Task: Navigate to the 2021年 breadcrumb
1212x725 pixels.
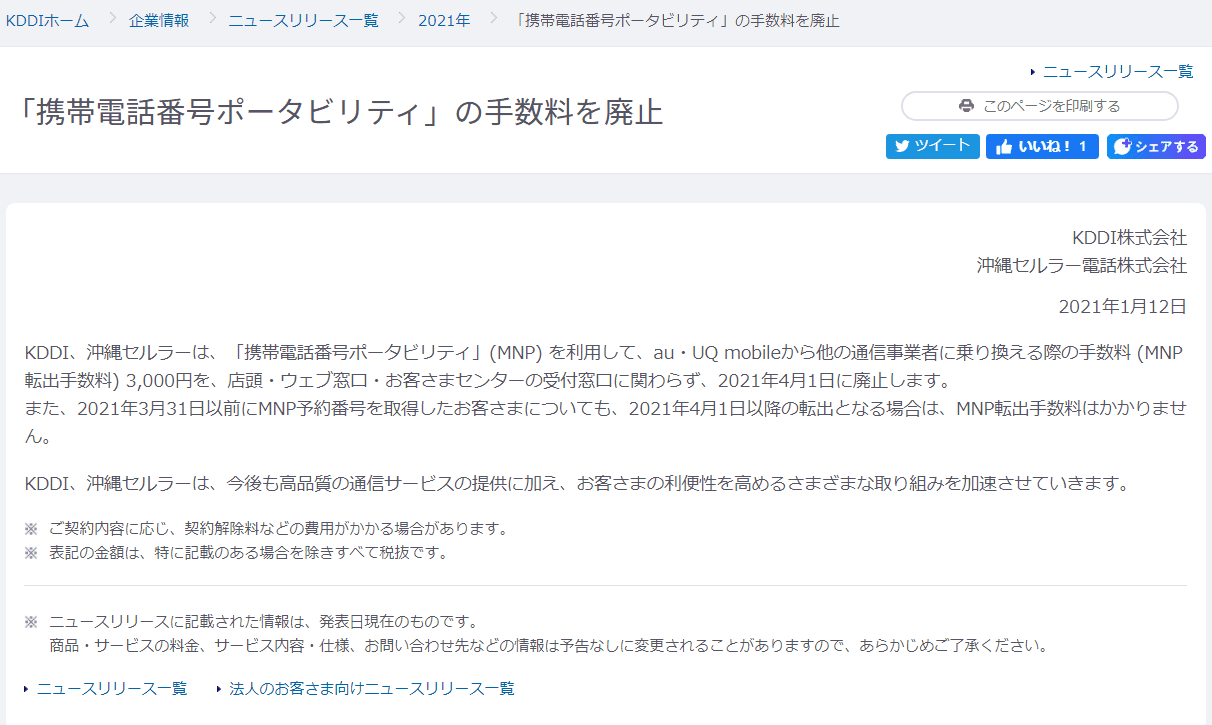Action: (444, 21)
